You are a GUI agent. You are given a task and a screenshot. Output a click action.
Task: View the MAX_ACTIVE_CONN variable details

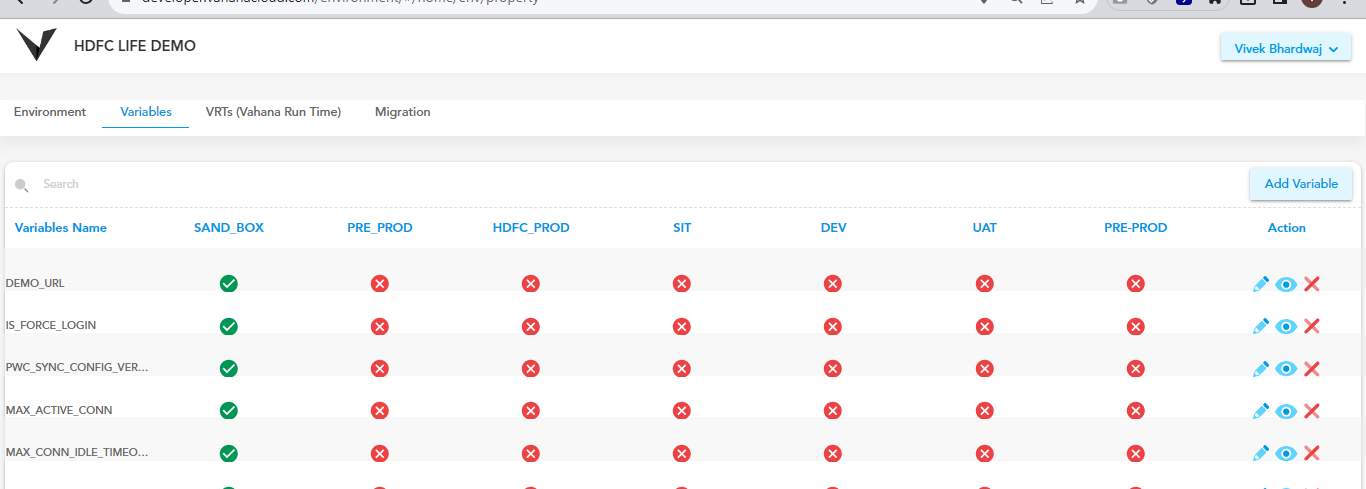click(1286, 411)
